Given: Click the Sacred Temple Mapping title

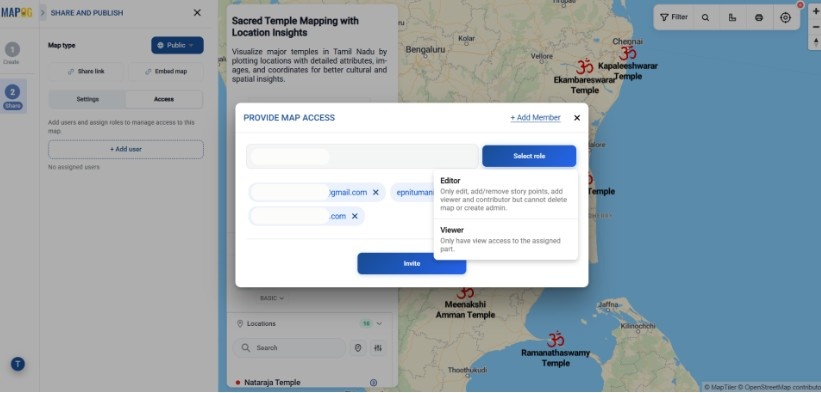Looking at the screenshot, I should [295, 27].
